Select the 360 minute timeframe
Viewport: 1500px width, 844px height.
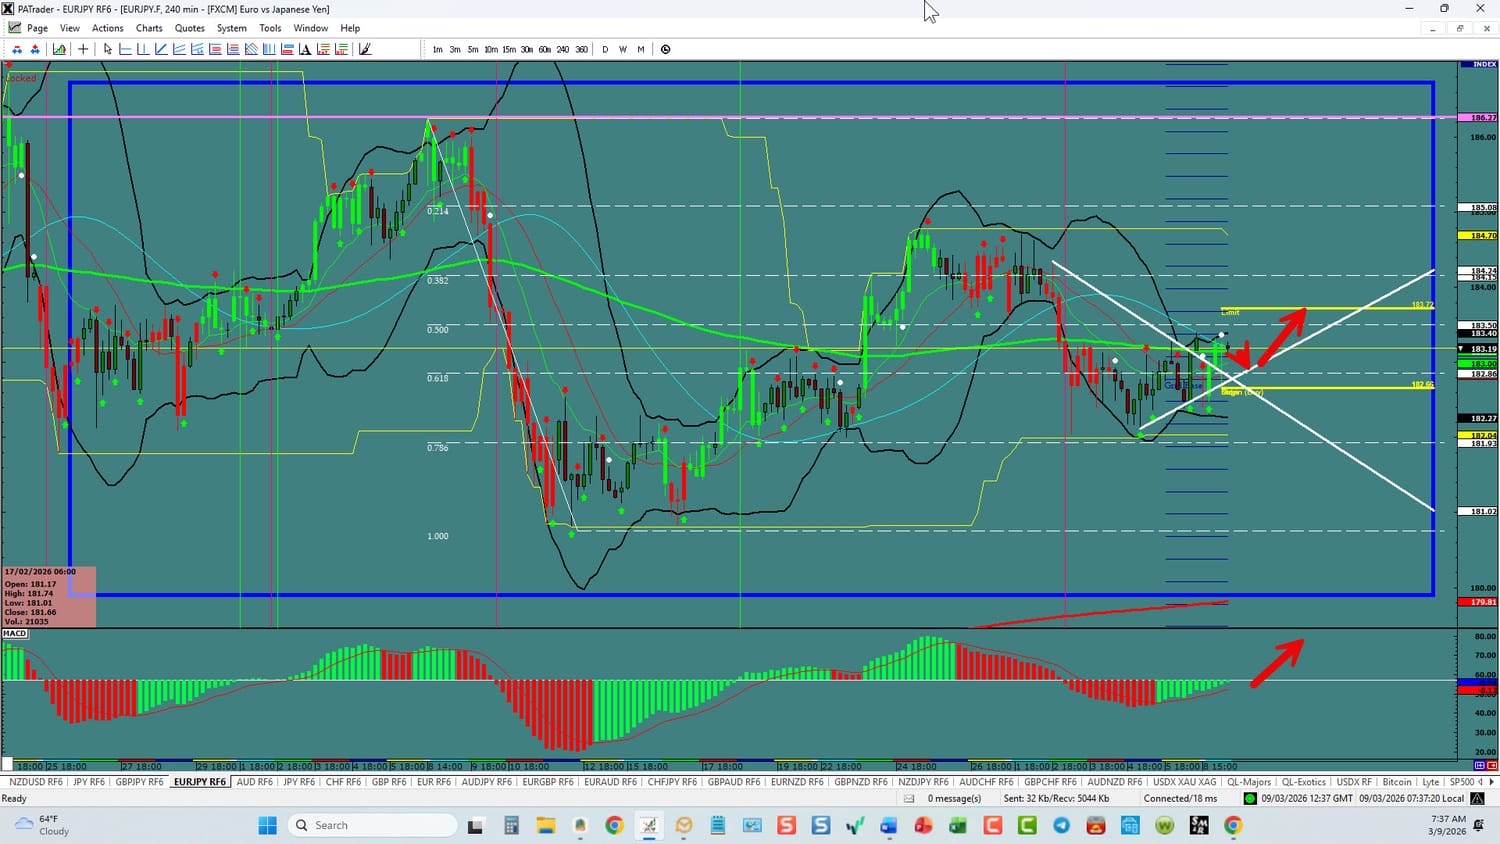tap(581, 49)
